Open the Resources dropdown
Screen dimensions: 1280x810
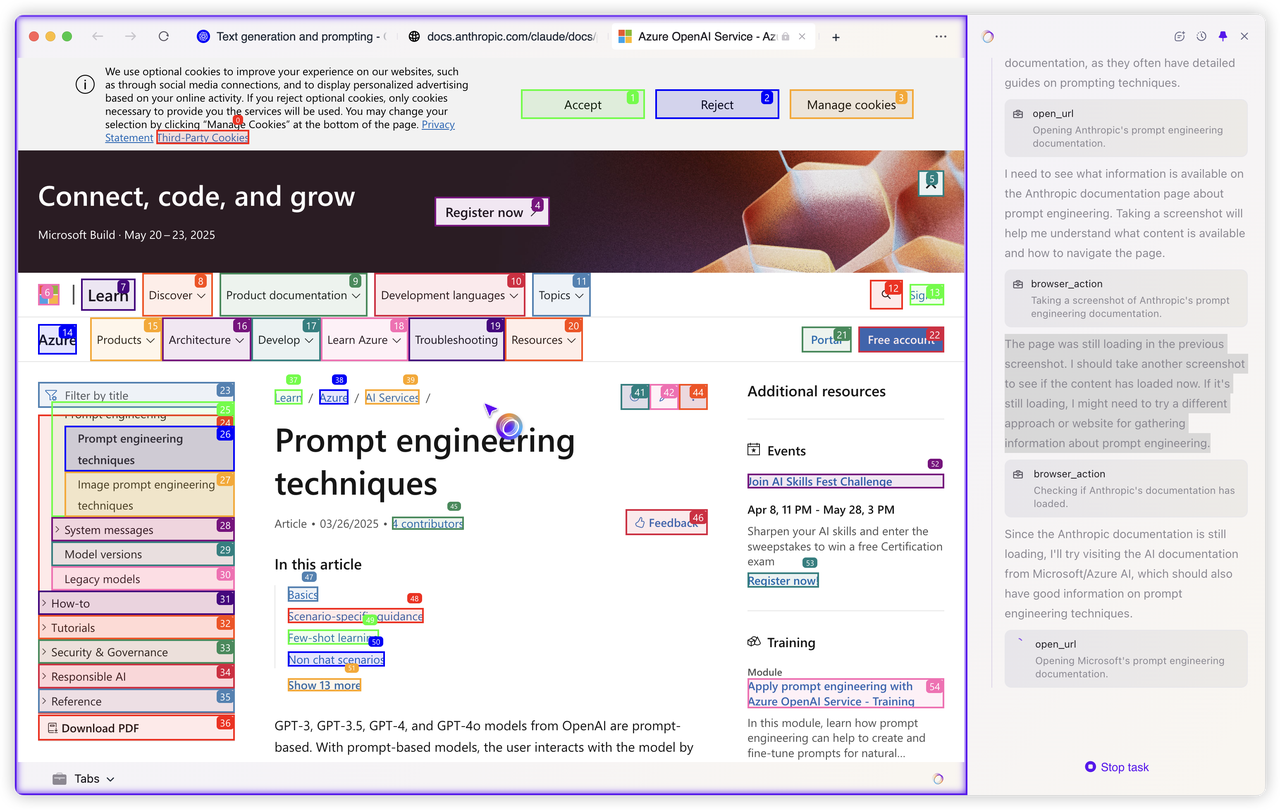tap(544, 340)
